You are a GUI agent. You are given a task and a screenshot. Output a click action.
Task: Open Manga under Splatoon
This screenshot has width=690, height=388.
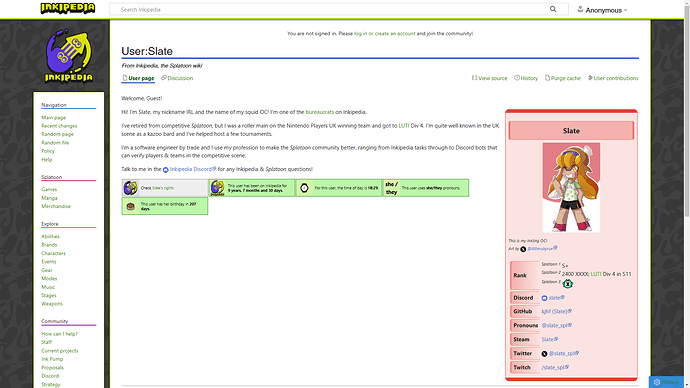(49, 198)
